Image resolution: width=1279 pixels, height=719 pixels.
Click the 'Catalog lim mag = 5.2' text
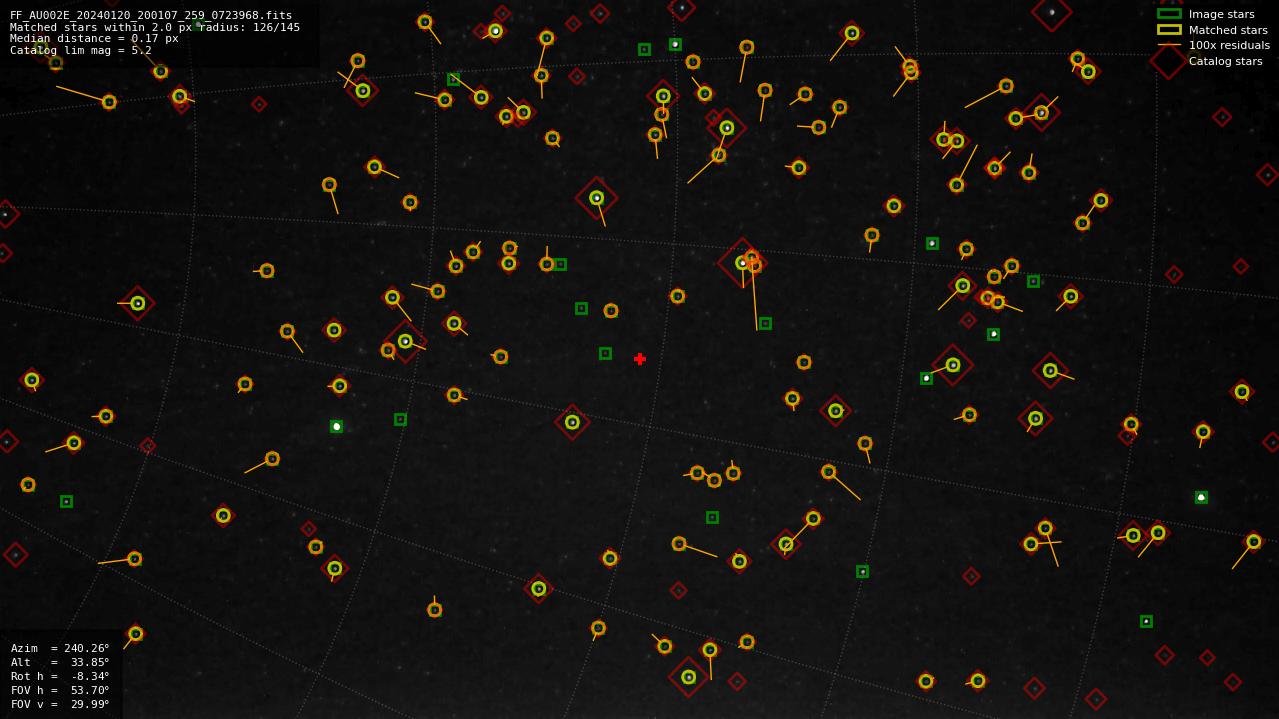click(x=81, y=50)
